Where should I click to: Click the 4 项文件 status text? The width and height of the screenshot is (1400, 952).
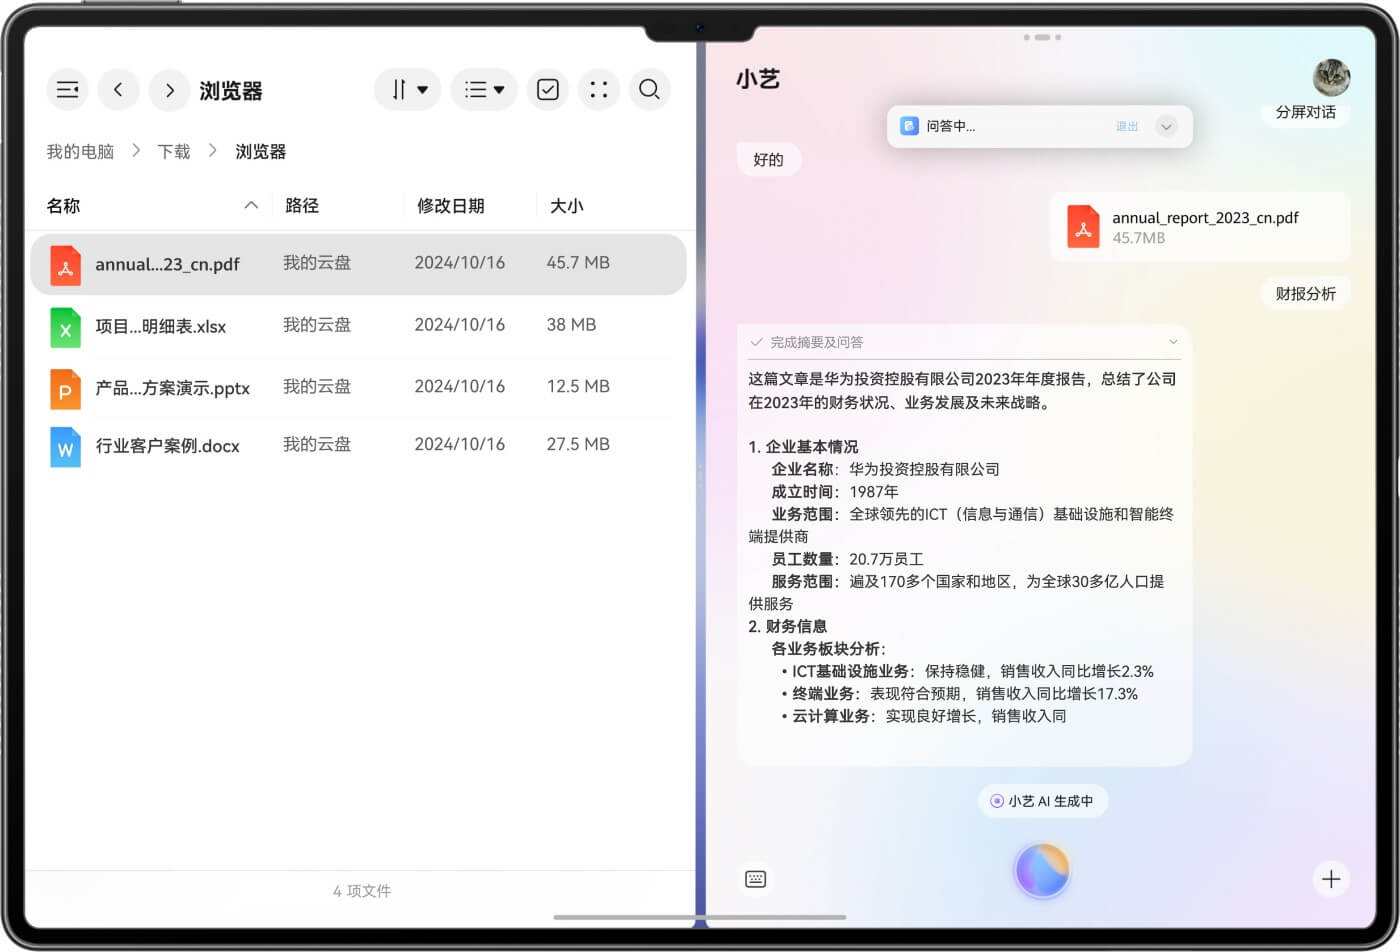coord(362,891)
